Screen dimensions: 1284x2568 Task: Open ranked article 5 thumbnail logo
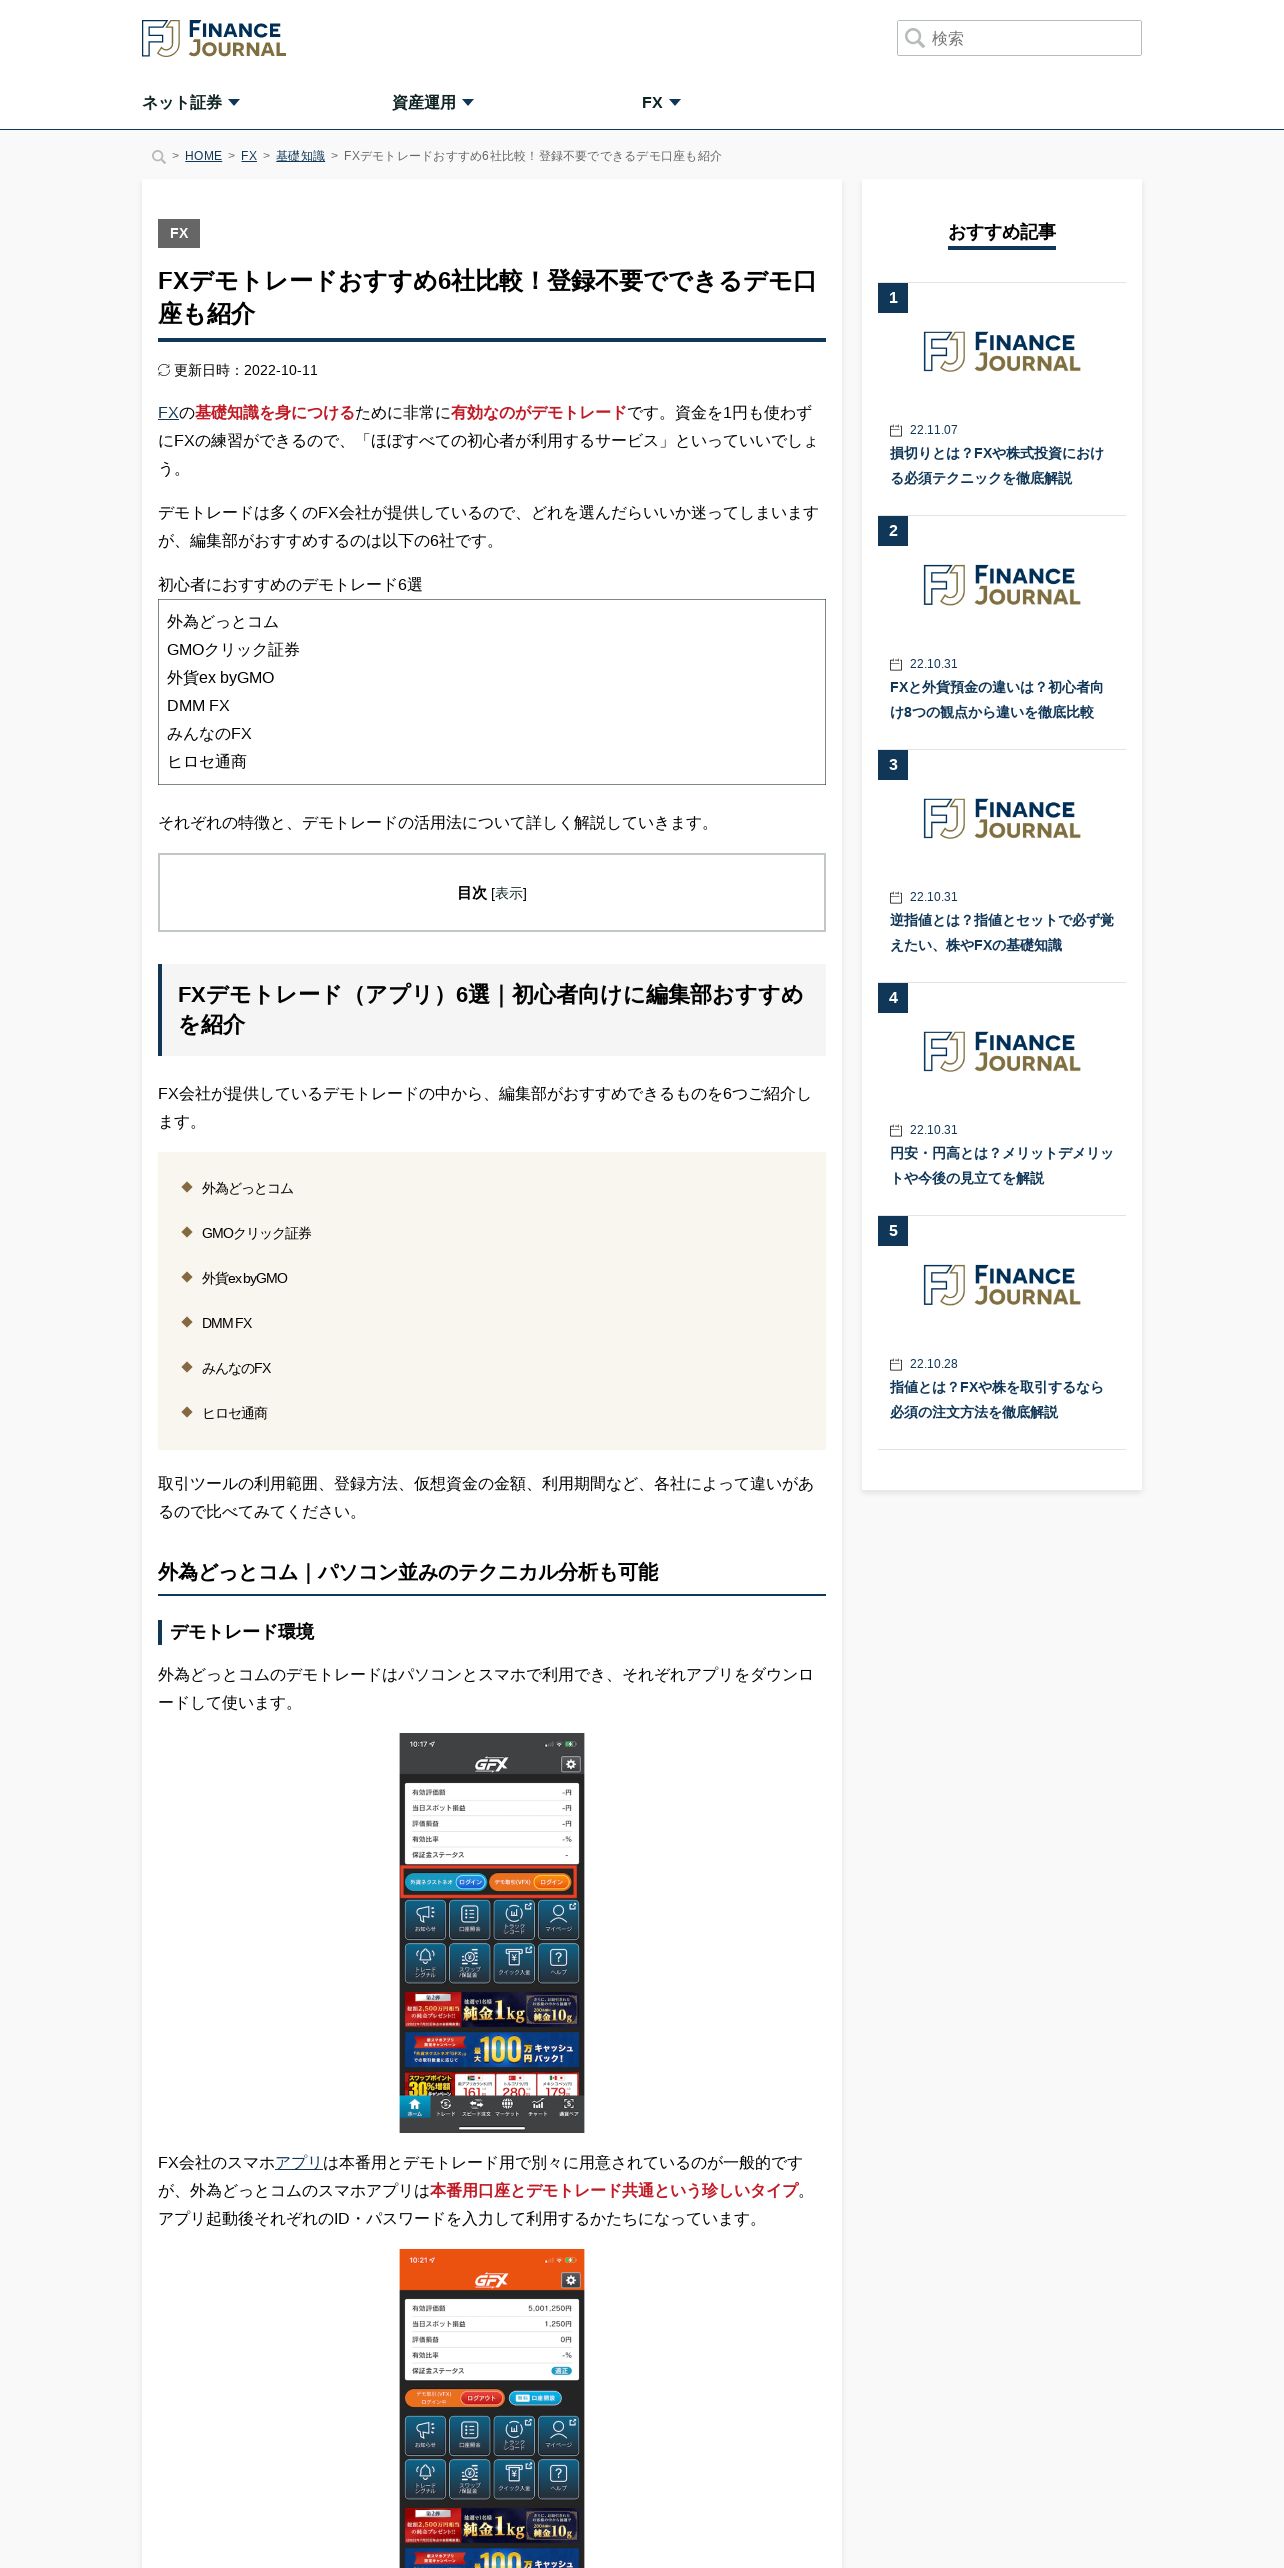(1002, 1285)
